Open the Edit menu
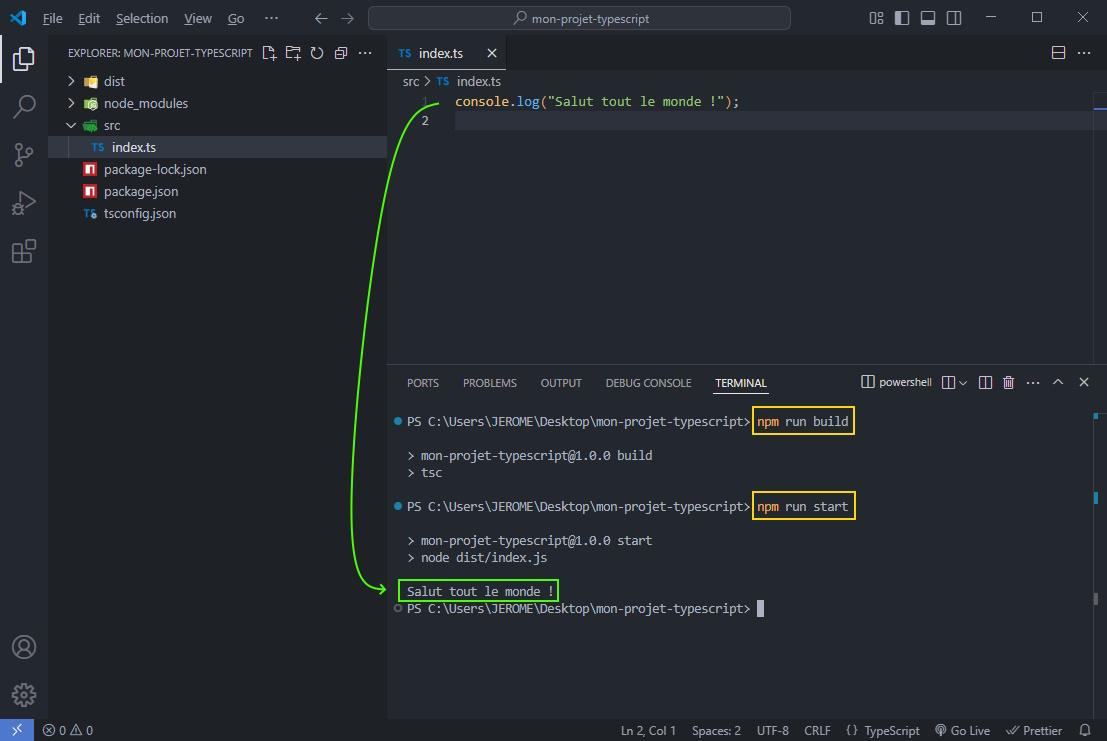The height and width of the screenshot is (741, 1107). 89,18
